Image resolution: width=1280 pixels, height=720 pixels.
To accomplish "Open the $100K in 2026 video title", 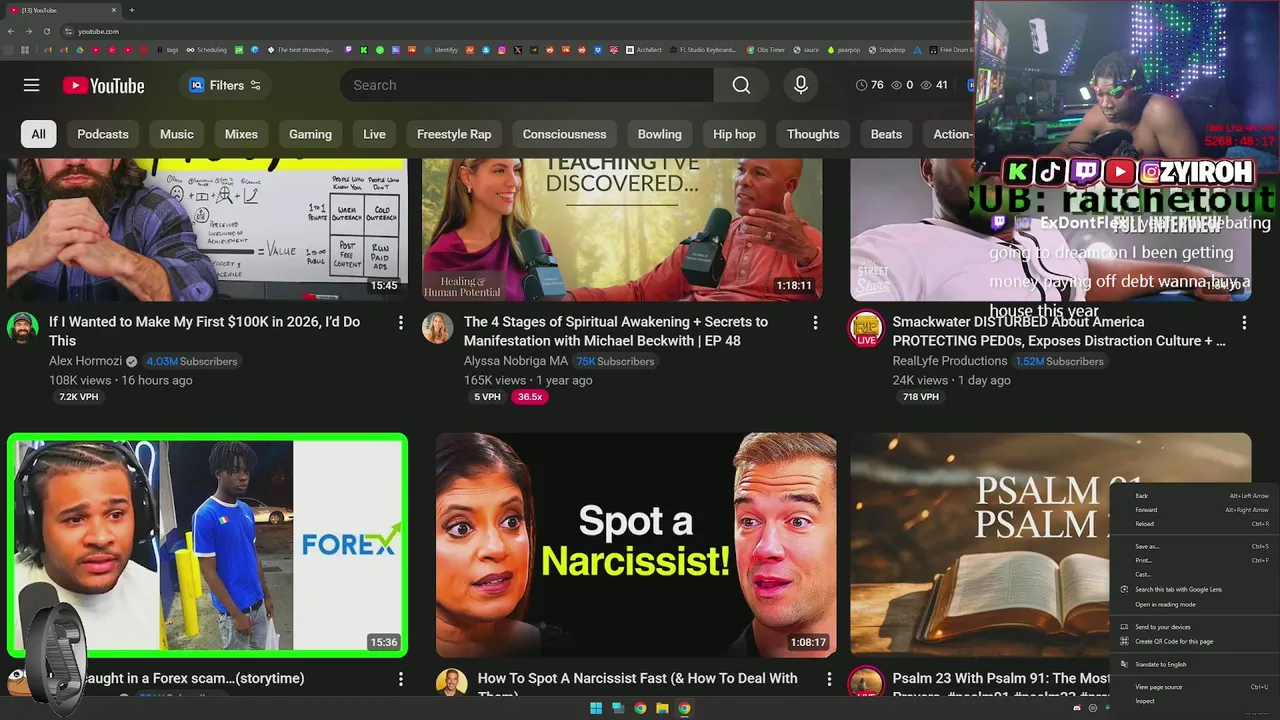I will click(x=204, y=331).
